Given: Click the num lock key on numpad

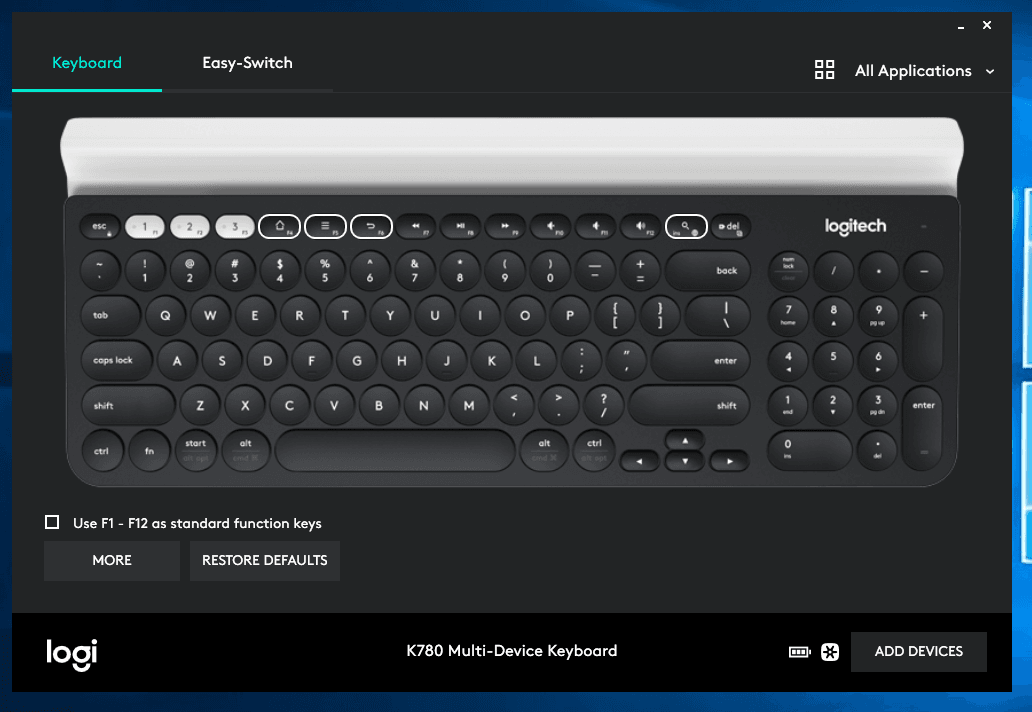Looking at the screenshot, I should tap(788, 270).
